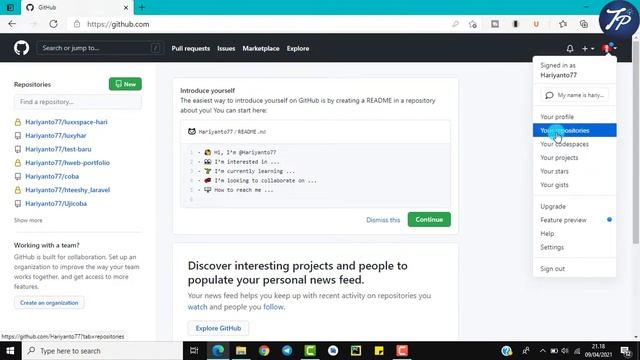Screen dimensions: 640x360
Task: Select Your codespaces in user menu
Action: 574,144
